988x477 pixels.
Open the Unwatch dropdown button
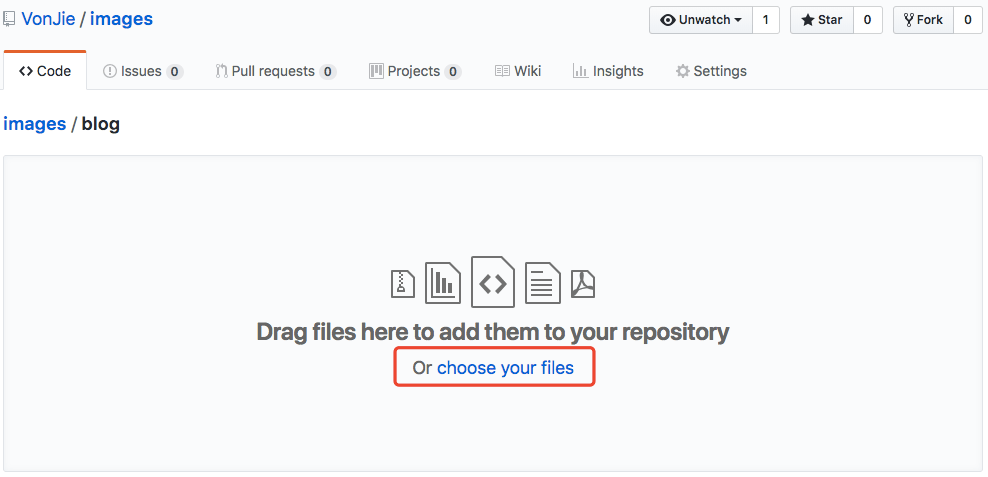(701, 20)
